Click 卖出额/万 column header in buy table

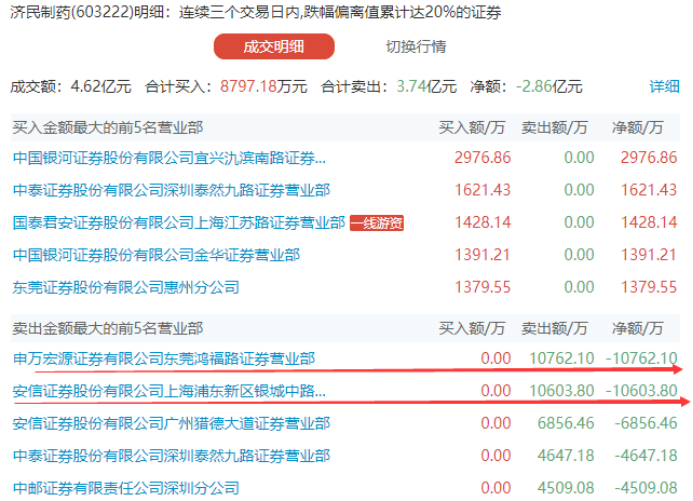tap(554, 128)
